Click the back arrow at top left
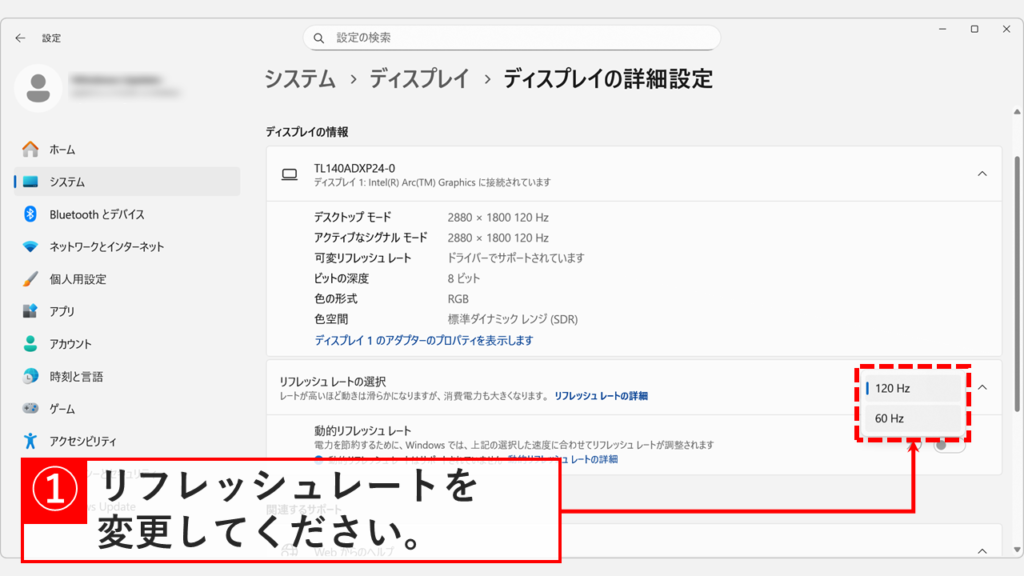The image size is (1024, 576). pos(21,38)
